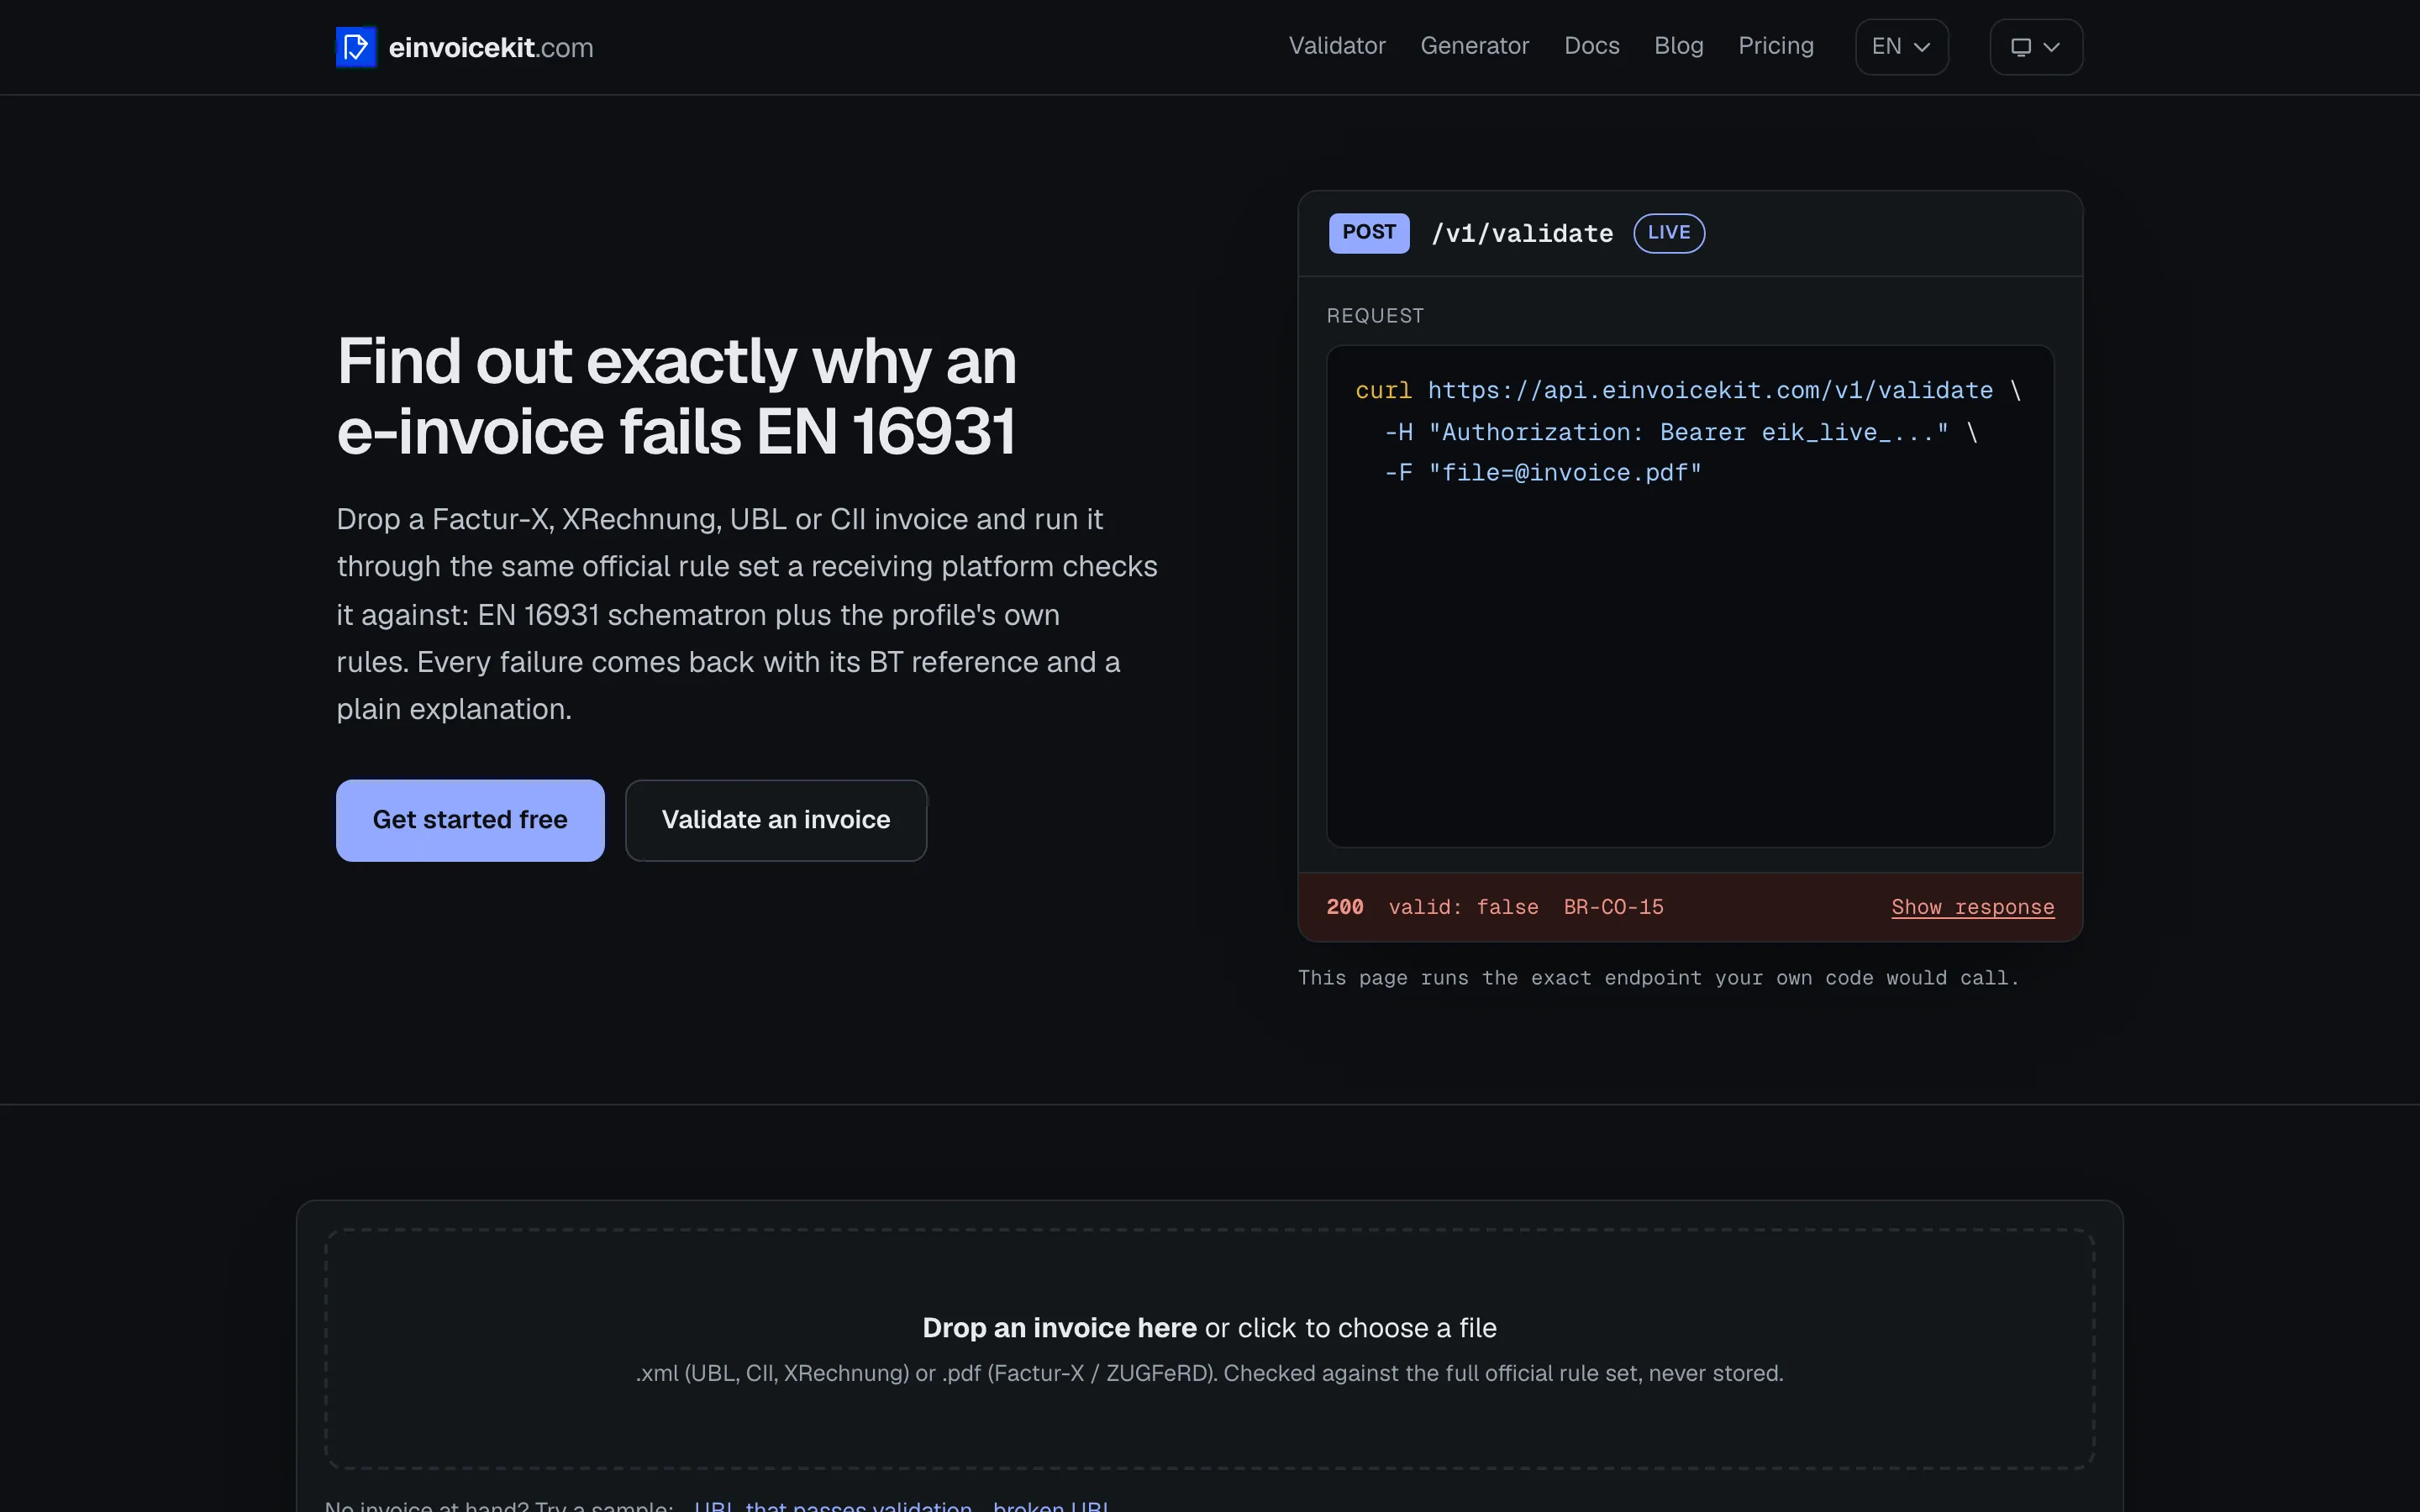Click the Get started free button
Screen dimensions: 2420x1512
470,820
